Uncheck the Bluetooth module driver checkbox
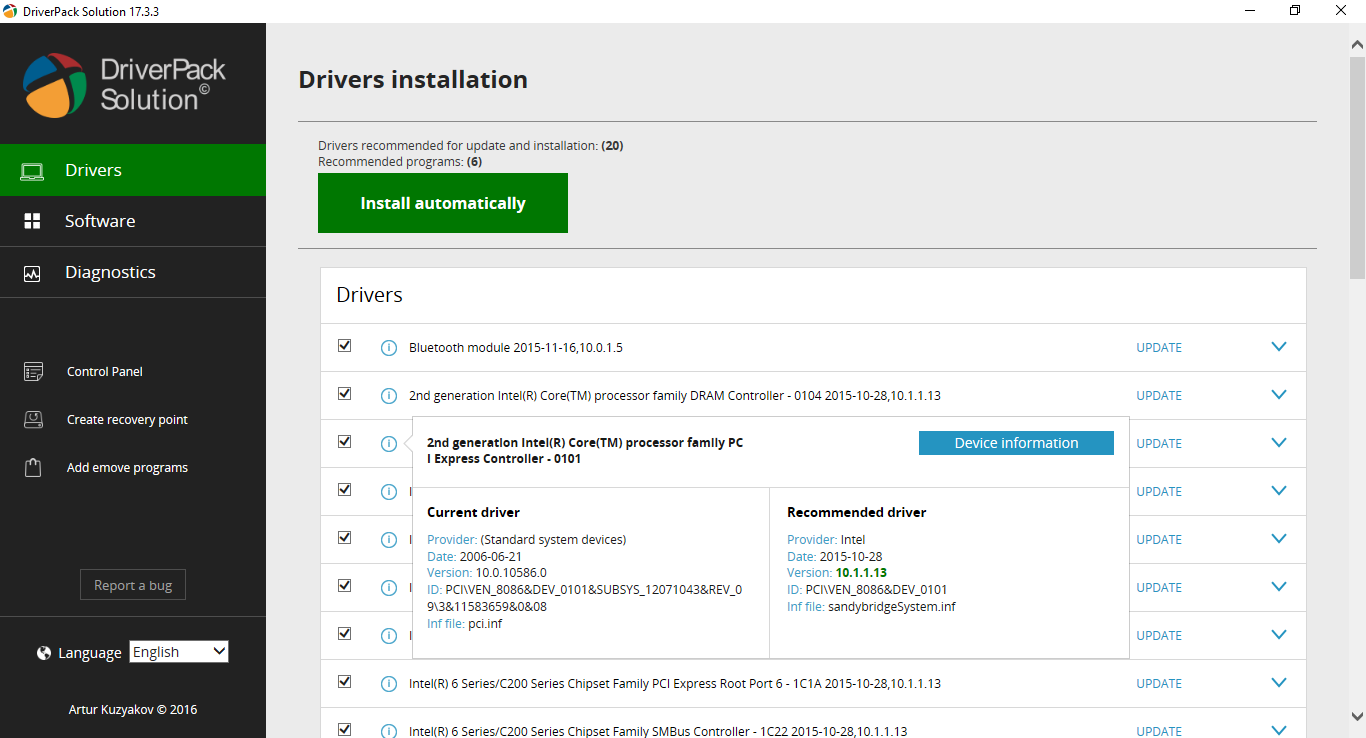This screenshot has height=738, width=1366. (x=345, y=346)
